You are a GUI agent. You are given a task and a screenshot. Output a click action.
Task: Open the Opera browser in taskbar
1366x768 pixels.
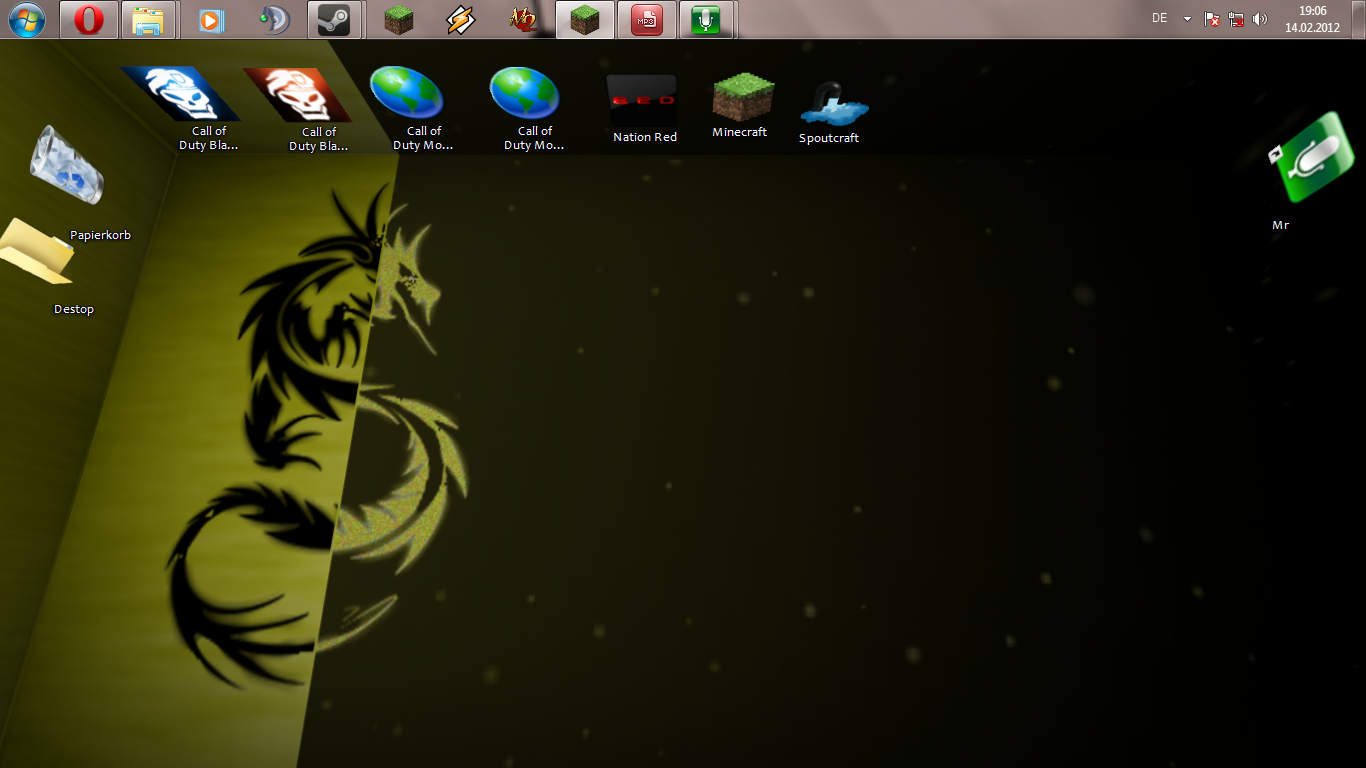[x=88, y=19]
